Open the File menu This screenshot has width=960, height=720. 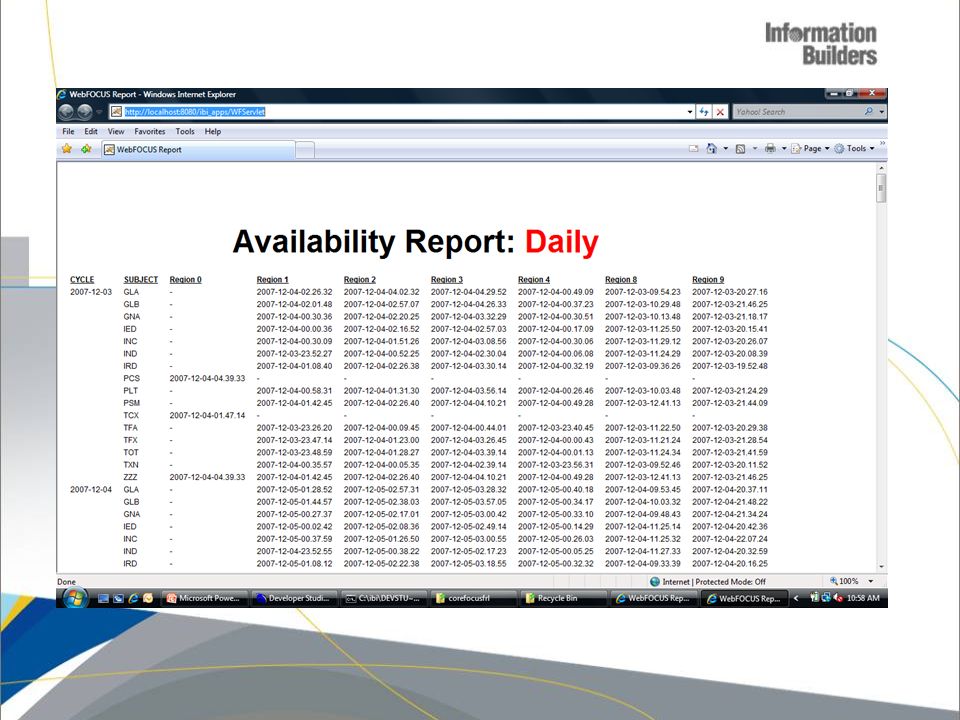coord(68,131)
